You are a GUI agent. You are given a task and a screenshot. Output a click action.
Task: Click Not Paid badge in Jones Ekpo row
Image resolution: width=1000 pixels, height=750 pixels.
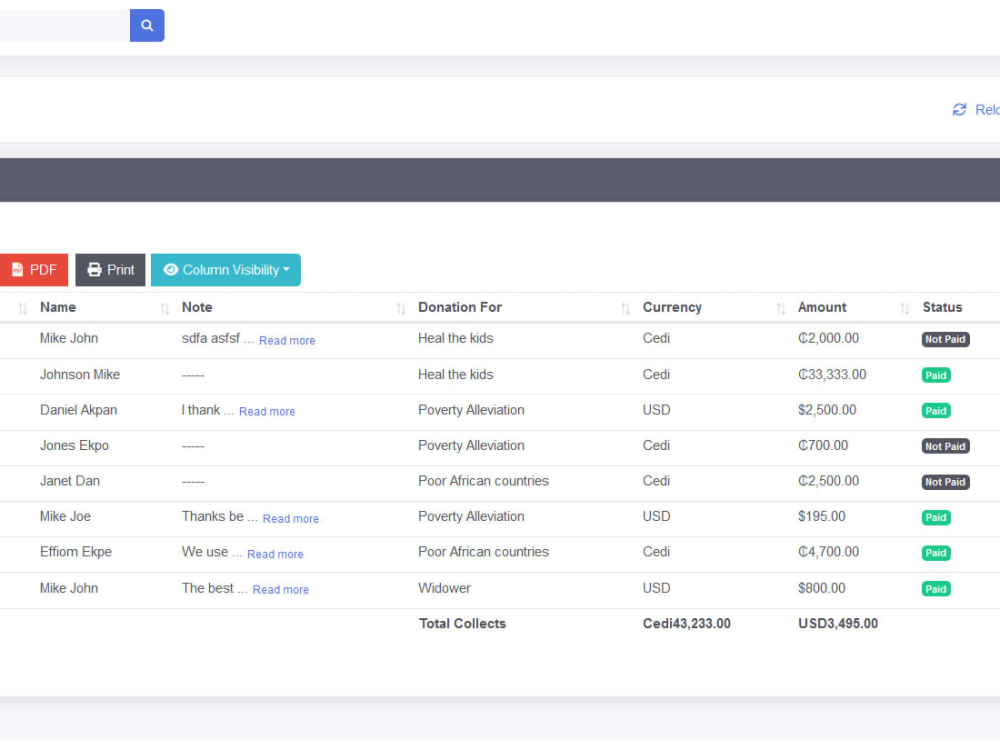point(945,446)
